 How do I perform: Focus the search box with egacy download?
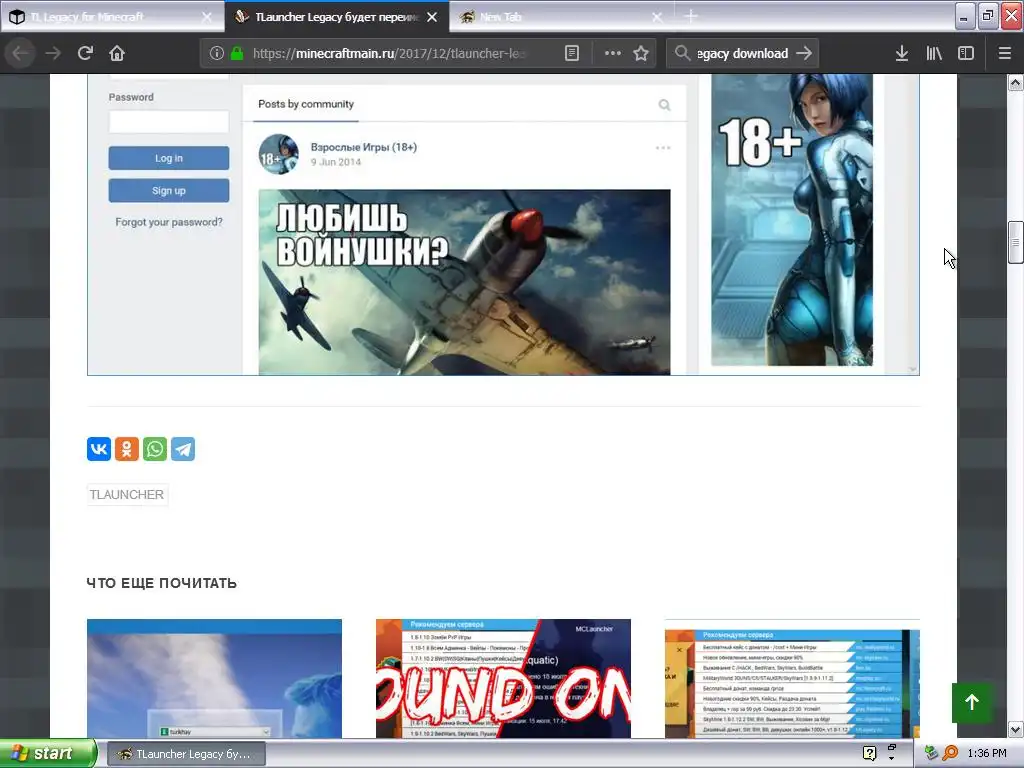742,53
